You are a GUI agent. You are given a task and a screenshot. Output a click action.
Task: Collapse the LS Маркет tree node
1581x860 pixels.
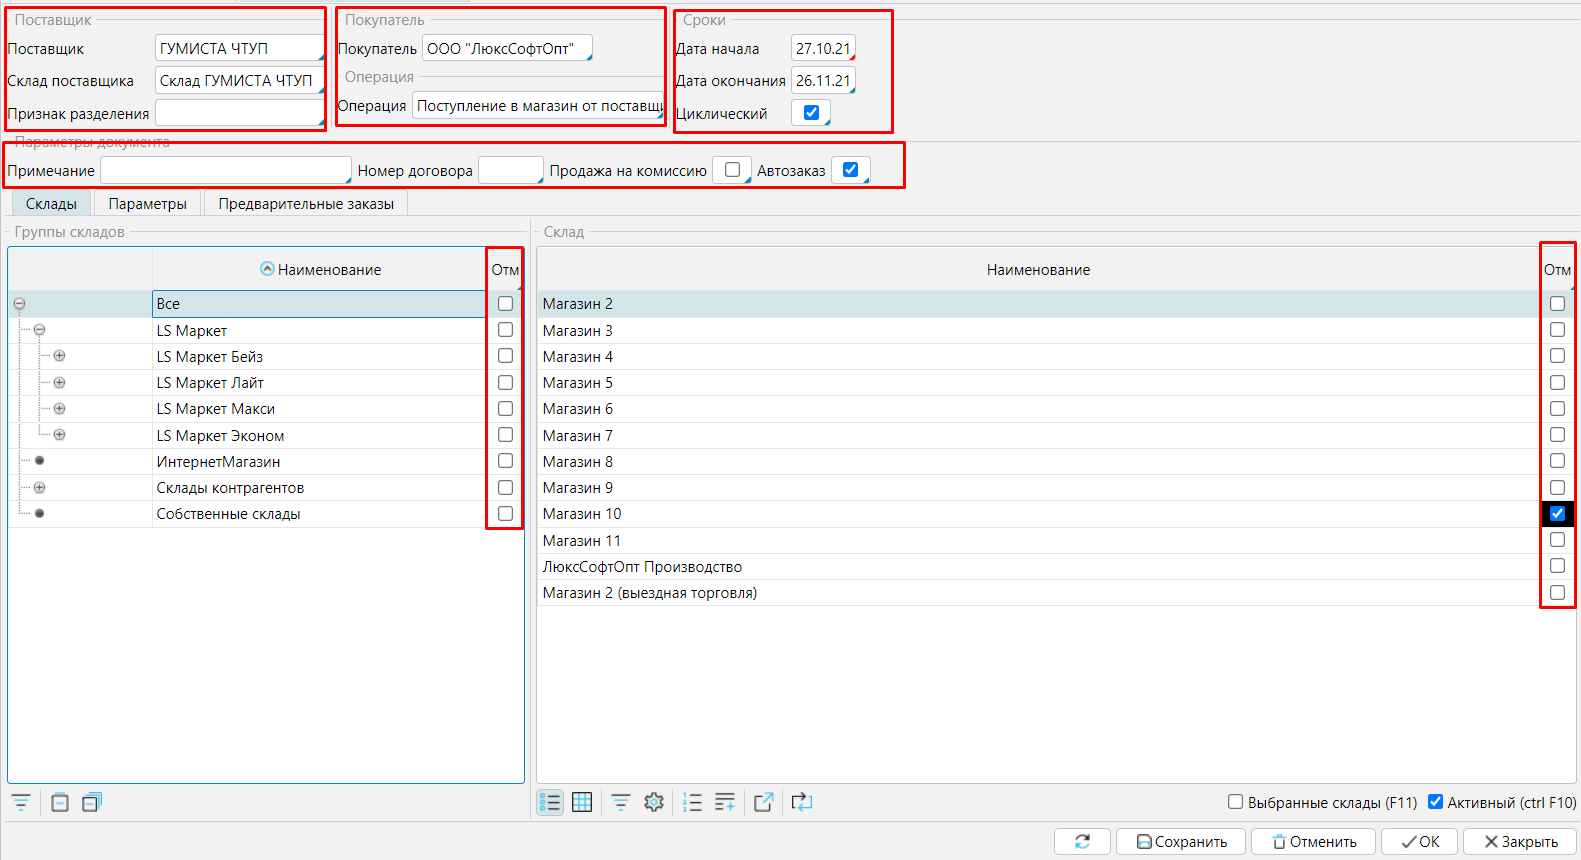[x=39, y=330]
